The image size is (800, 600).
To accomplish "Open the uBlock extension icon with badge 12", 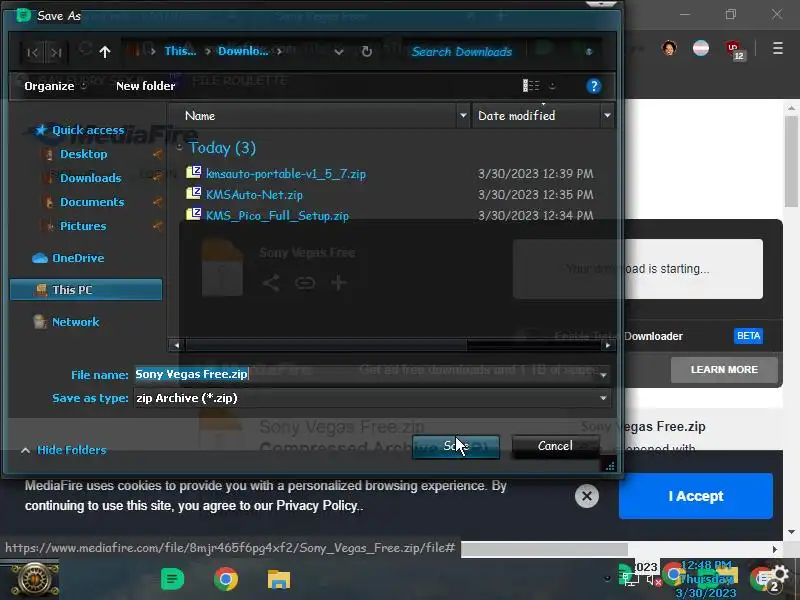I will tap(735, 50).
